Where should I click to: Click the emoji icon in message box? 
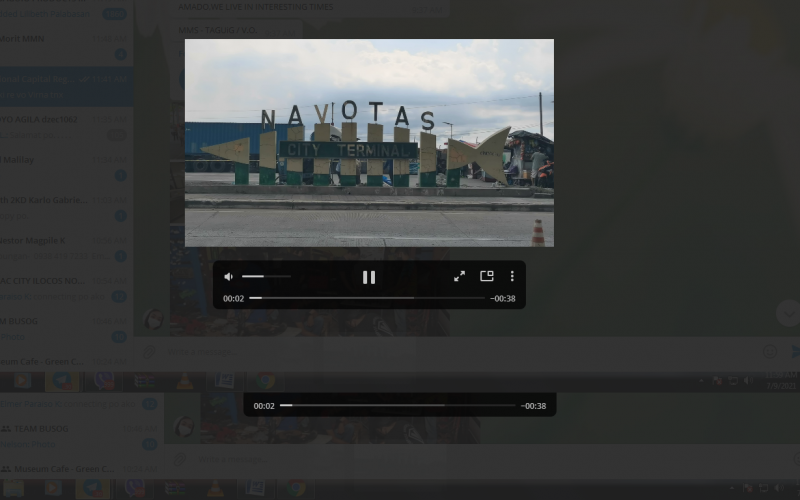pyautogui.click(x=770, y=352)
